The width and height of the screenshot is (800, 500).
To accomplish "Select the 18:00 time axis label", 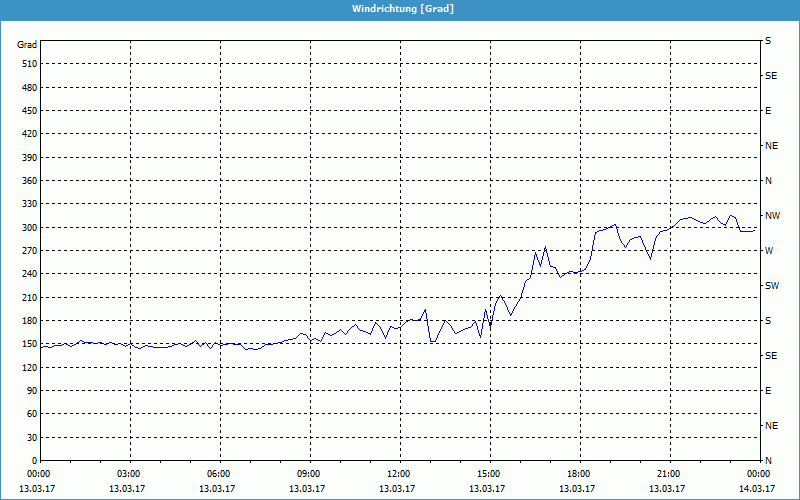I will pos(578,474).
